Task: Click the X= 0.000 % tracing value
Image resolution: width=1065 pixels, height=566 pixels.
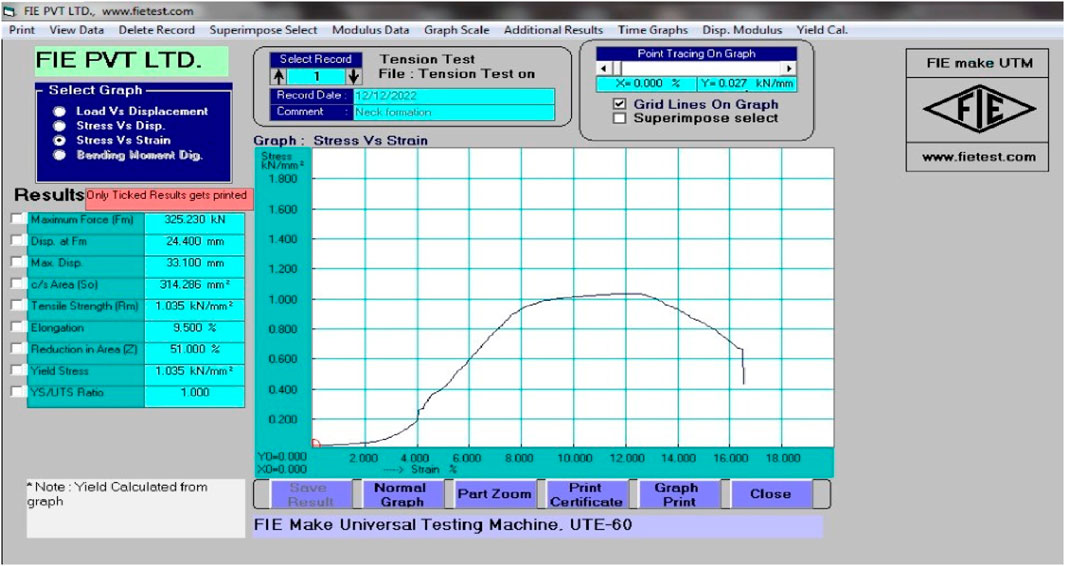Action: click(647, 84)
